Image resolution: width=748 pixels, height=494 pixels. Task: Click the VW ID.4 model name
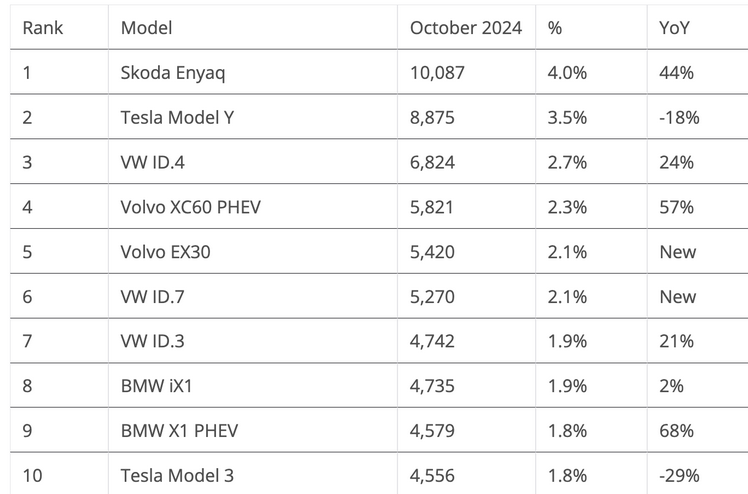[x=152, y=162]
